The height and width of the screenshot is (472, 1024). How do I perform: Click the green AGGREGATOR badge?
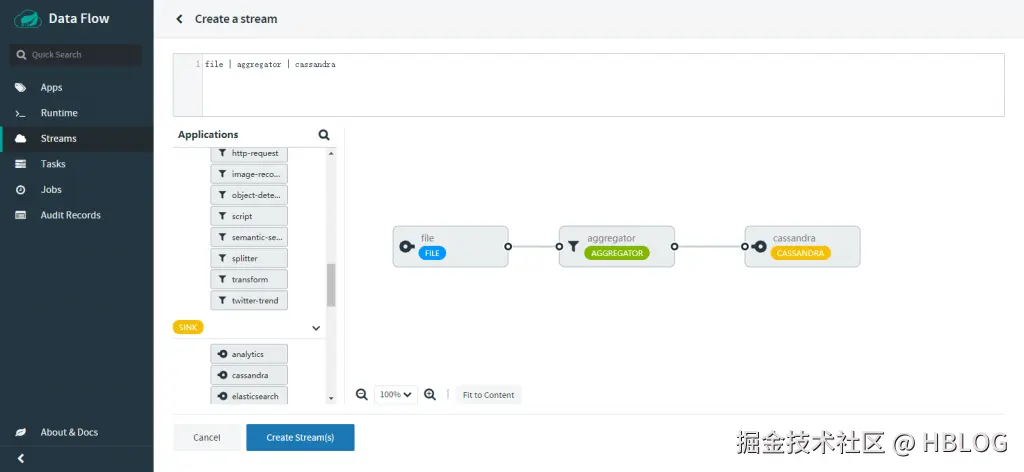point(617,253)
